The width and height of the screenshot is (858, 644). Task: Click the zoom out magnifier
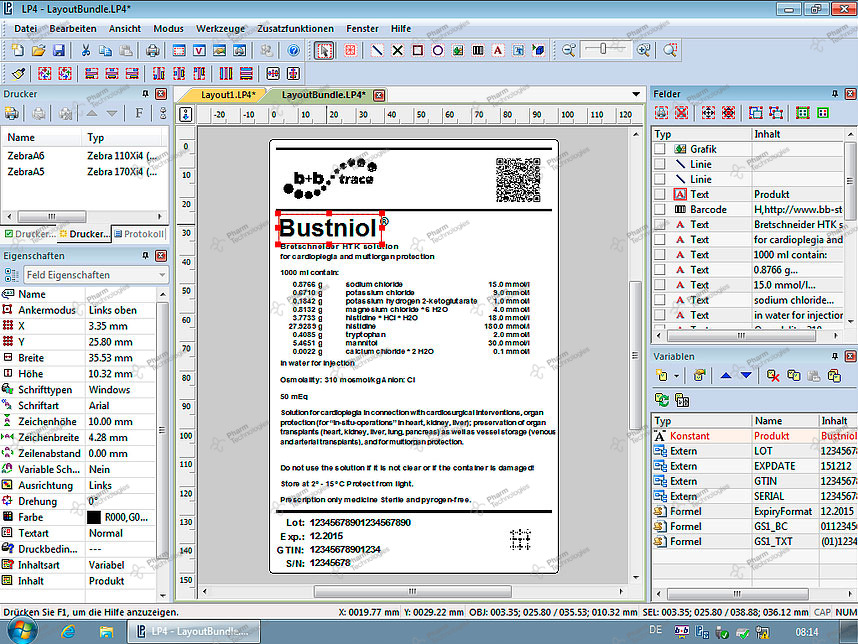pyautogui.click(x=569, y=50)
